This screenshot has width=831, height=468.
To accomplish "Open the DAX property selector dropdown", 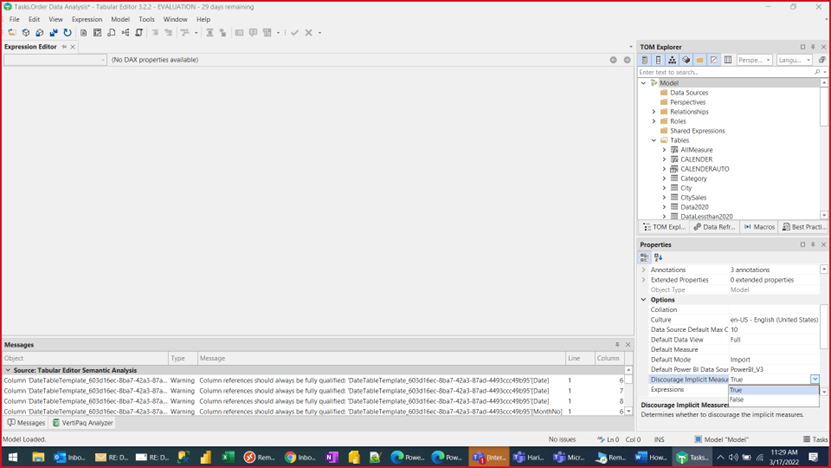I will tap(55, 60).
